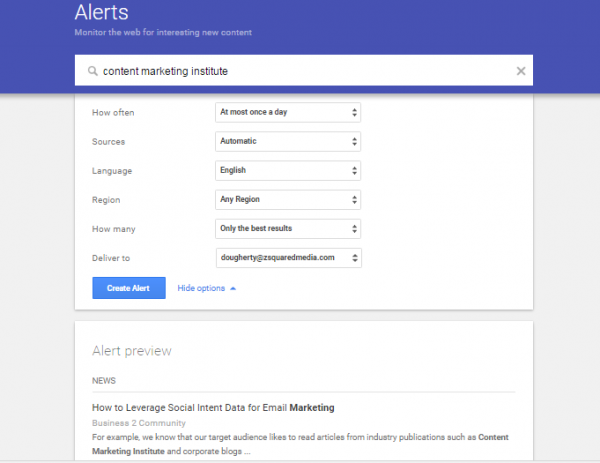This screenshot has height=463, width=600.
Task: Clear the search query with the X icon
Action: (x=521, y=71)
